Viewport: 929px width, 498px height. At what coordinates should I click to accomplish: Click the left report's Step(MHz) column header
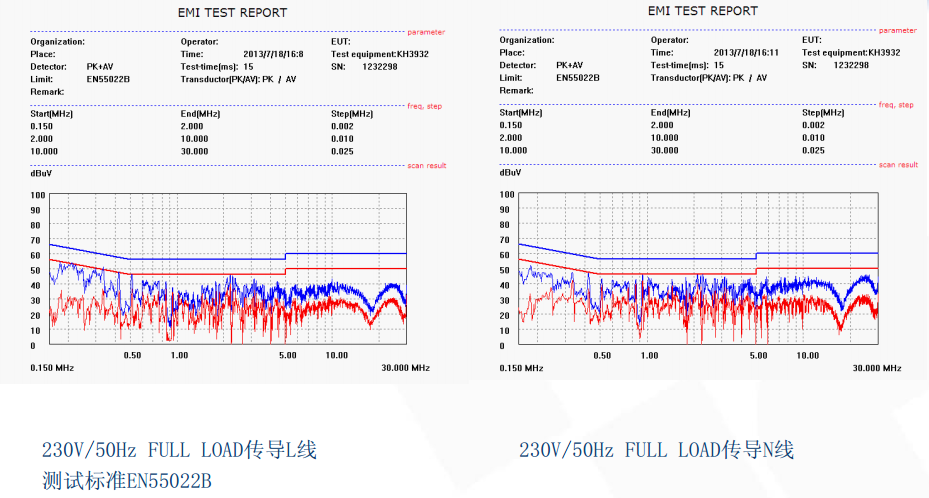click(352, 114)
